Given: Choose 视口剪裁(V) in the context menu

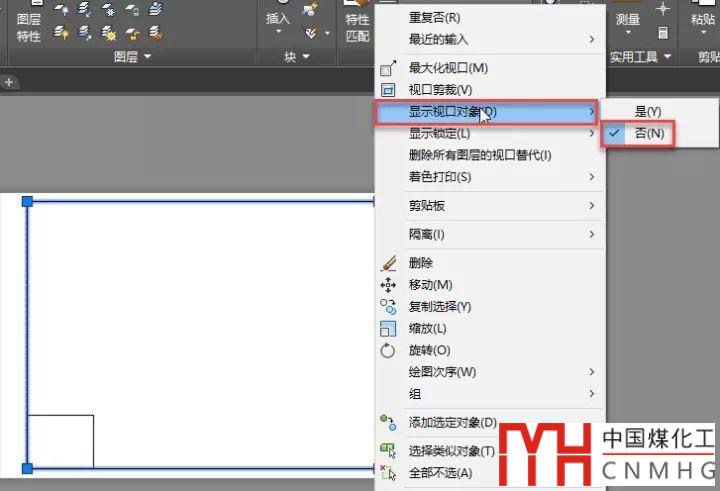Looking at the screenshot, I should 489,90.
